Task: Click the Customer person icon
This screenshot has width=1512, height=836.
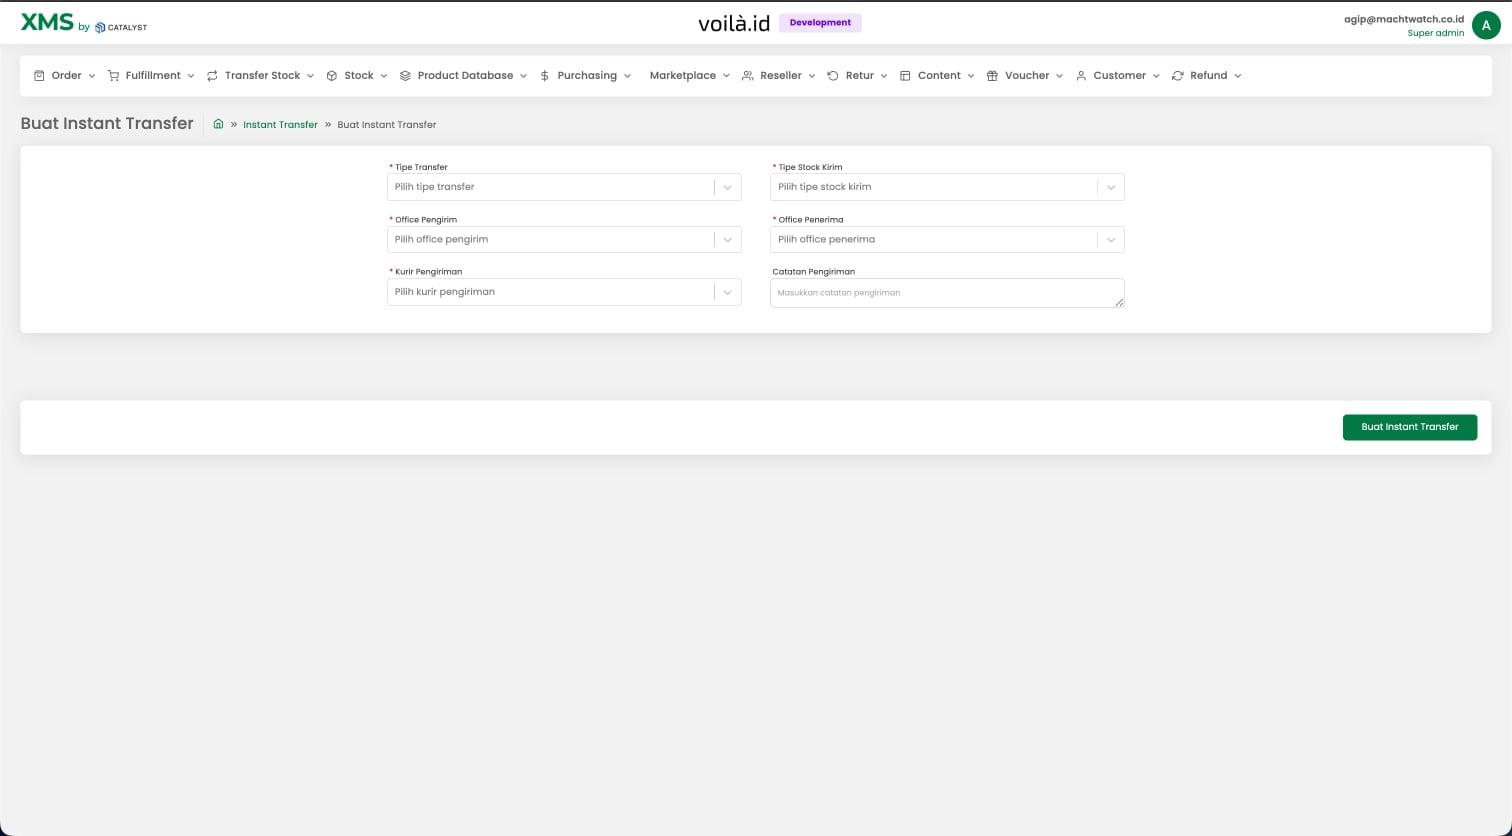Action: point(1081,76)
